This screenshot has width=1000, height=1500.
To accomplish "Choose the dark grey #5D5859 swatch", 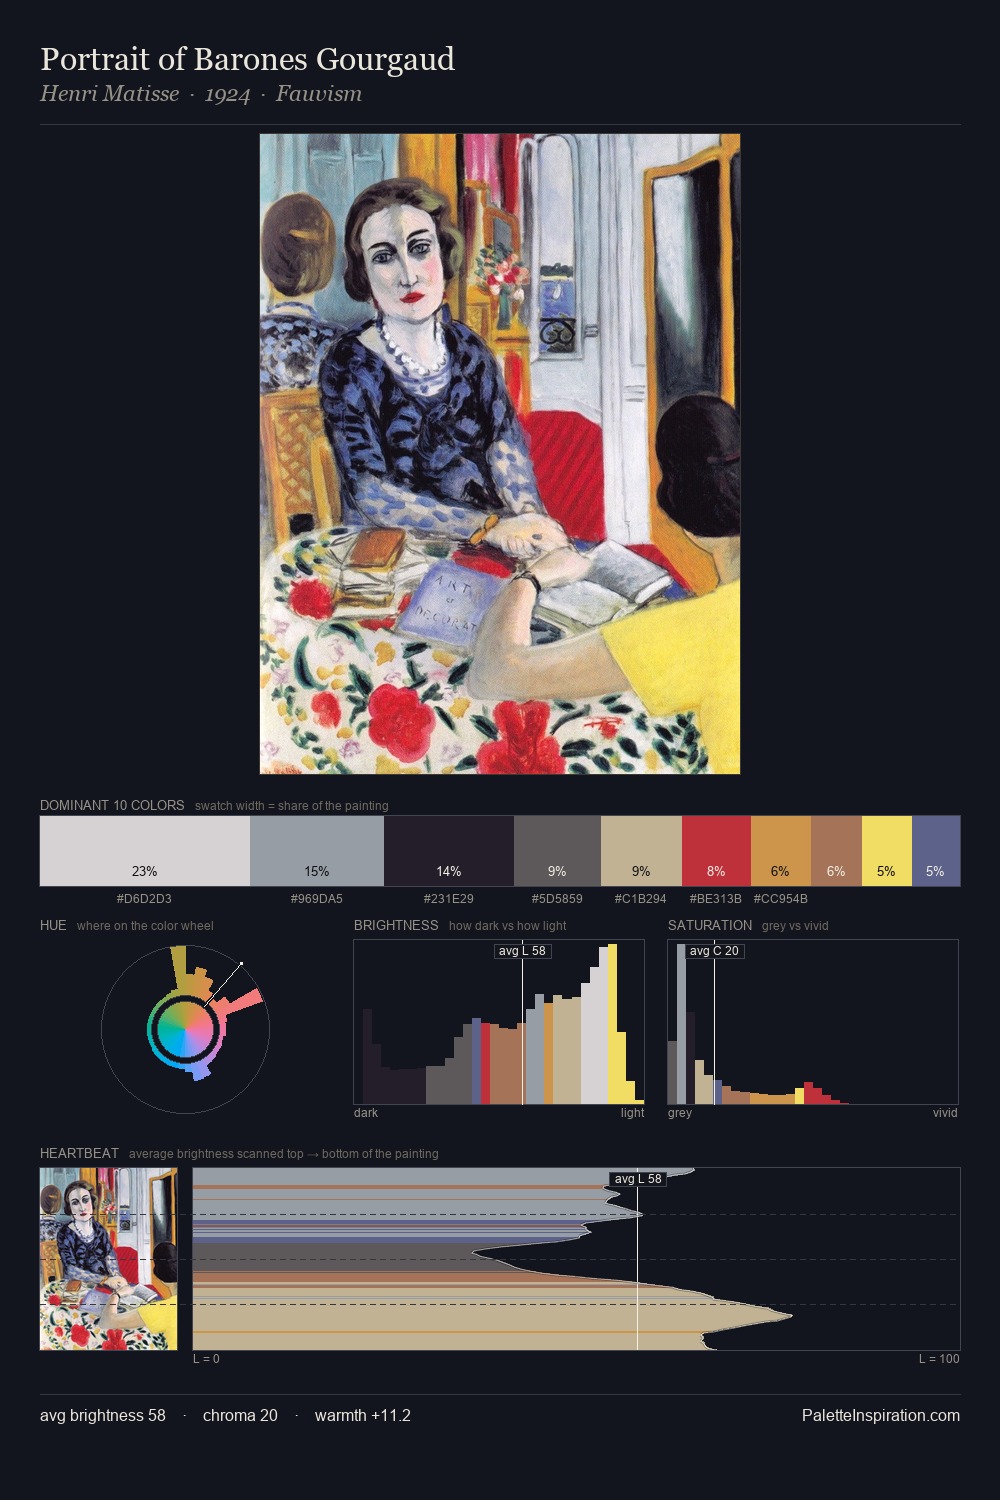I will pyautogui.click(x=557, y=851).
